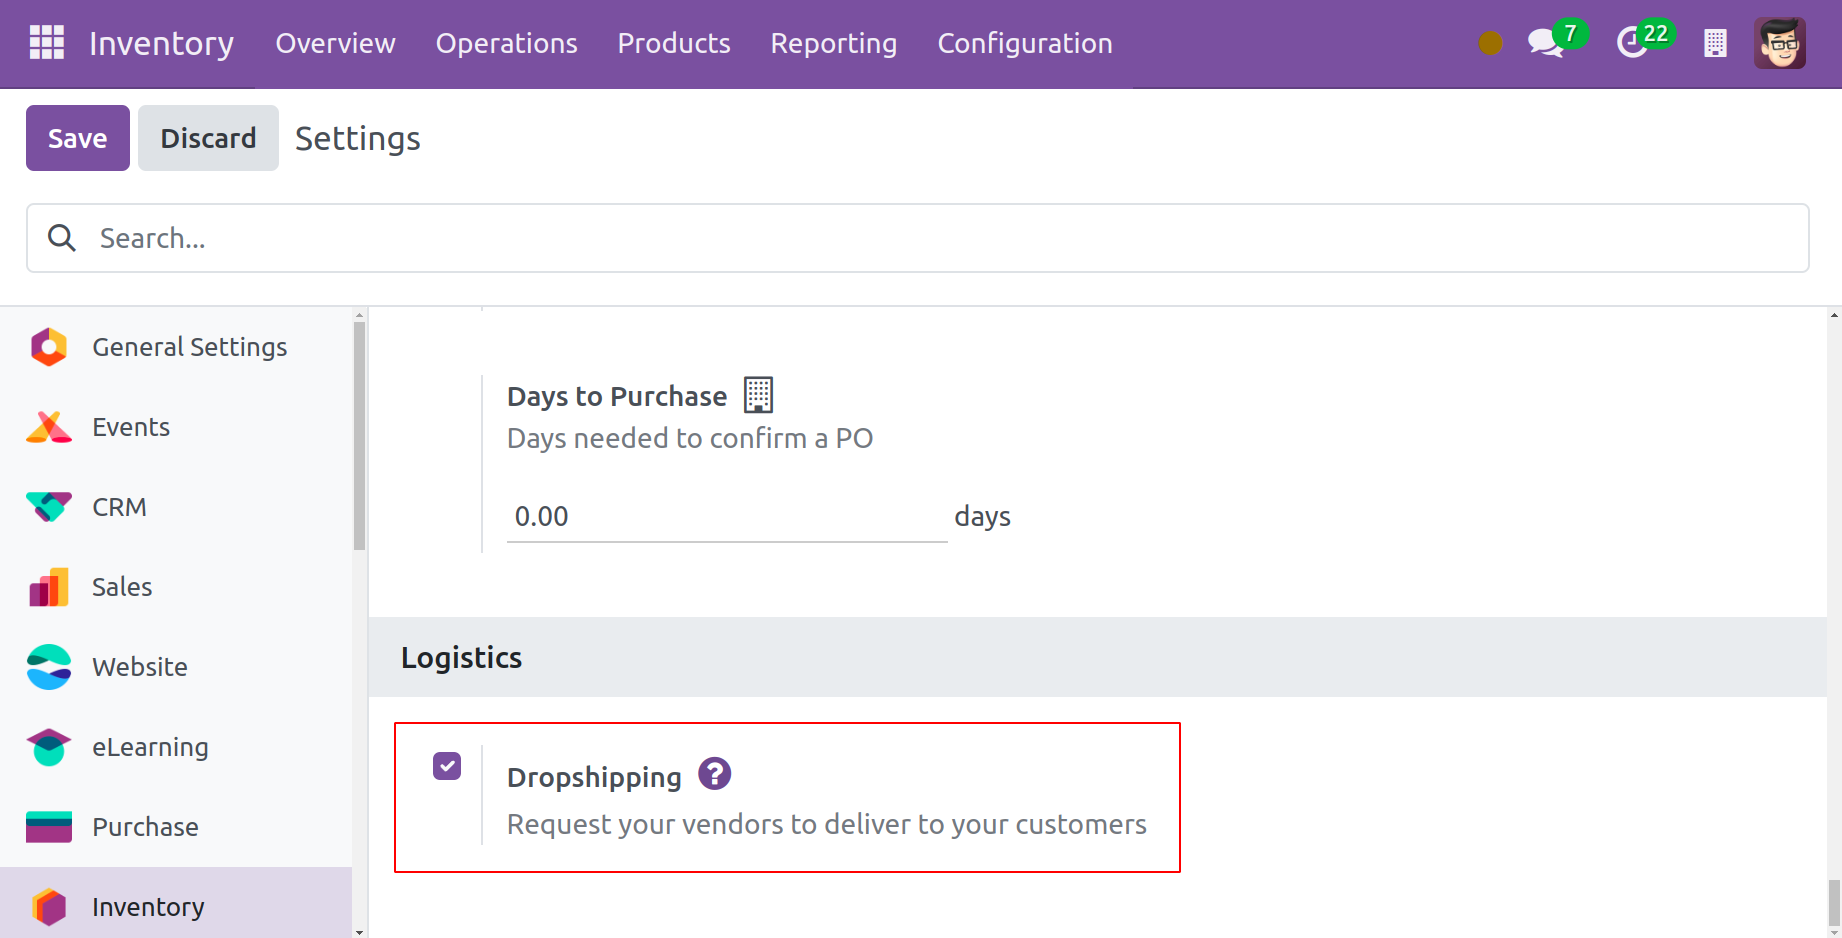
Task: Discard the settings changes
Action: coord(208,138)
